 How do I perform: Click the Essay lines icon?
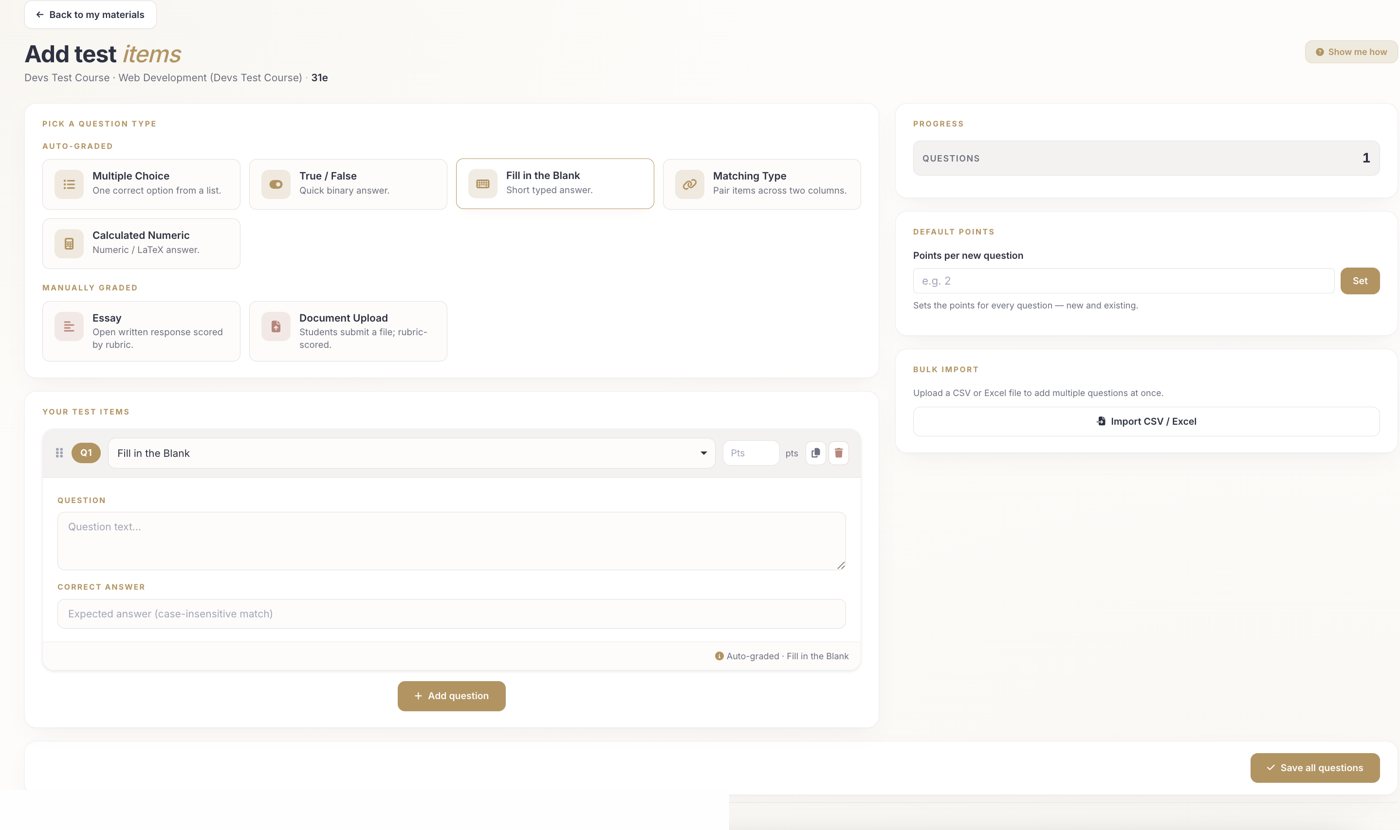point(69,327)
